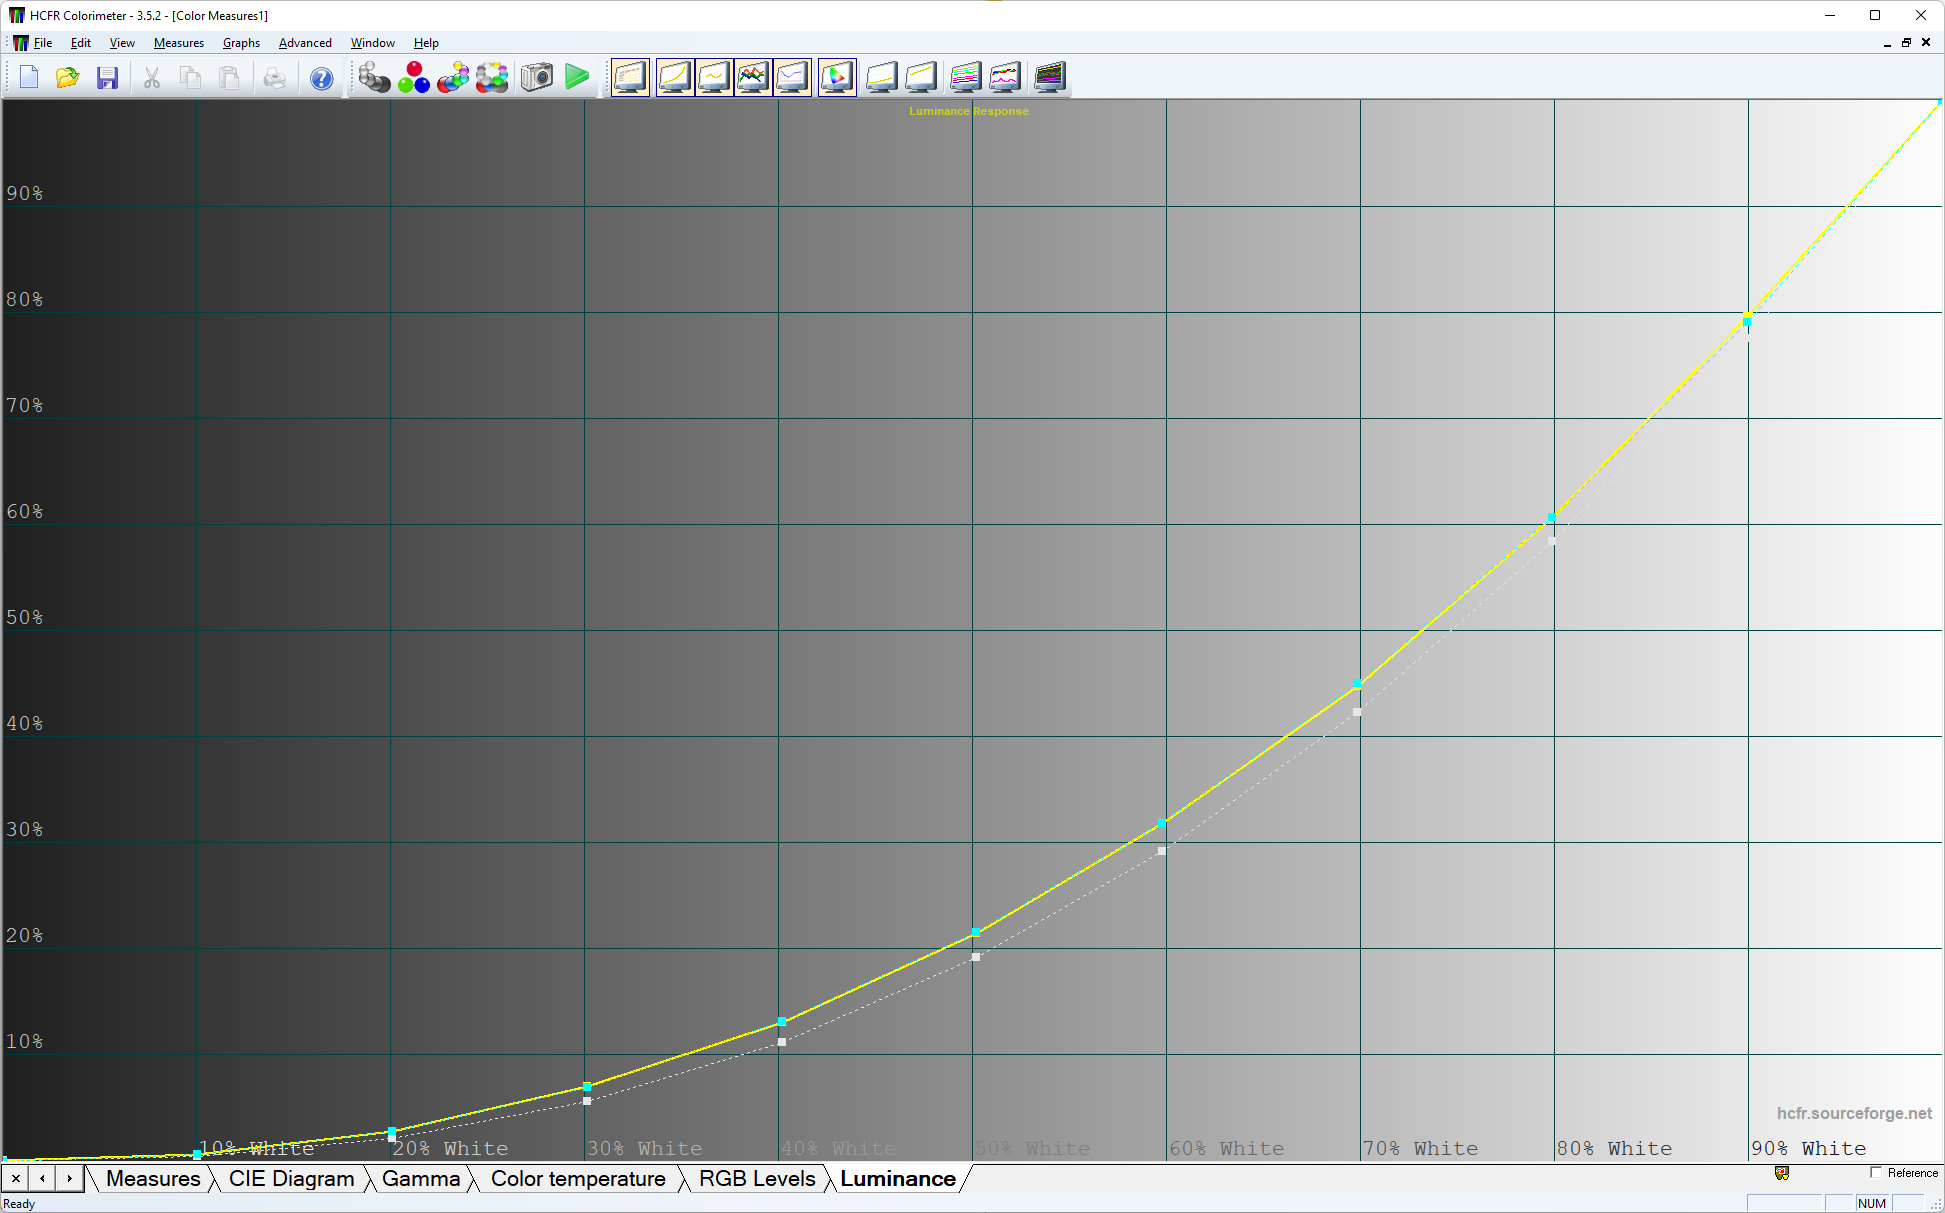This screenshot has width=1945, height=1213.
Task: Click the Luminance tab at bottom
Action: tap(894, 1178)
